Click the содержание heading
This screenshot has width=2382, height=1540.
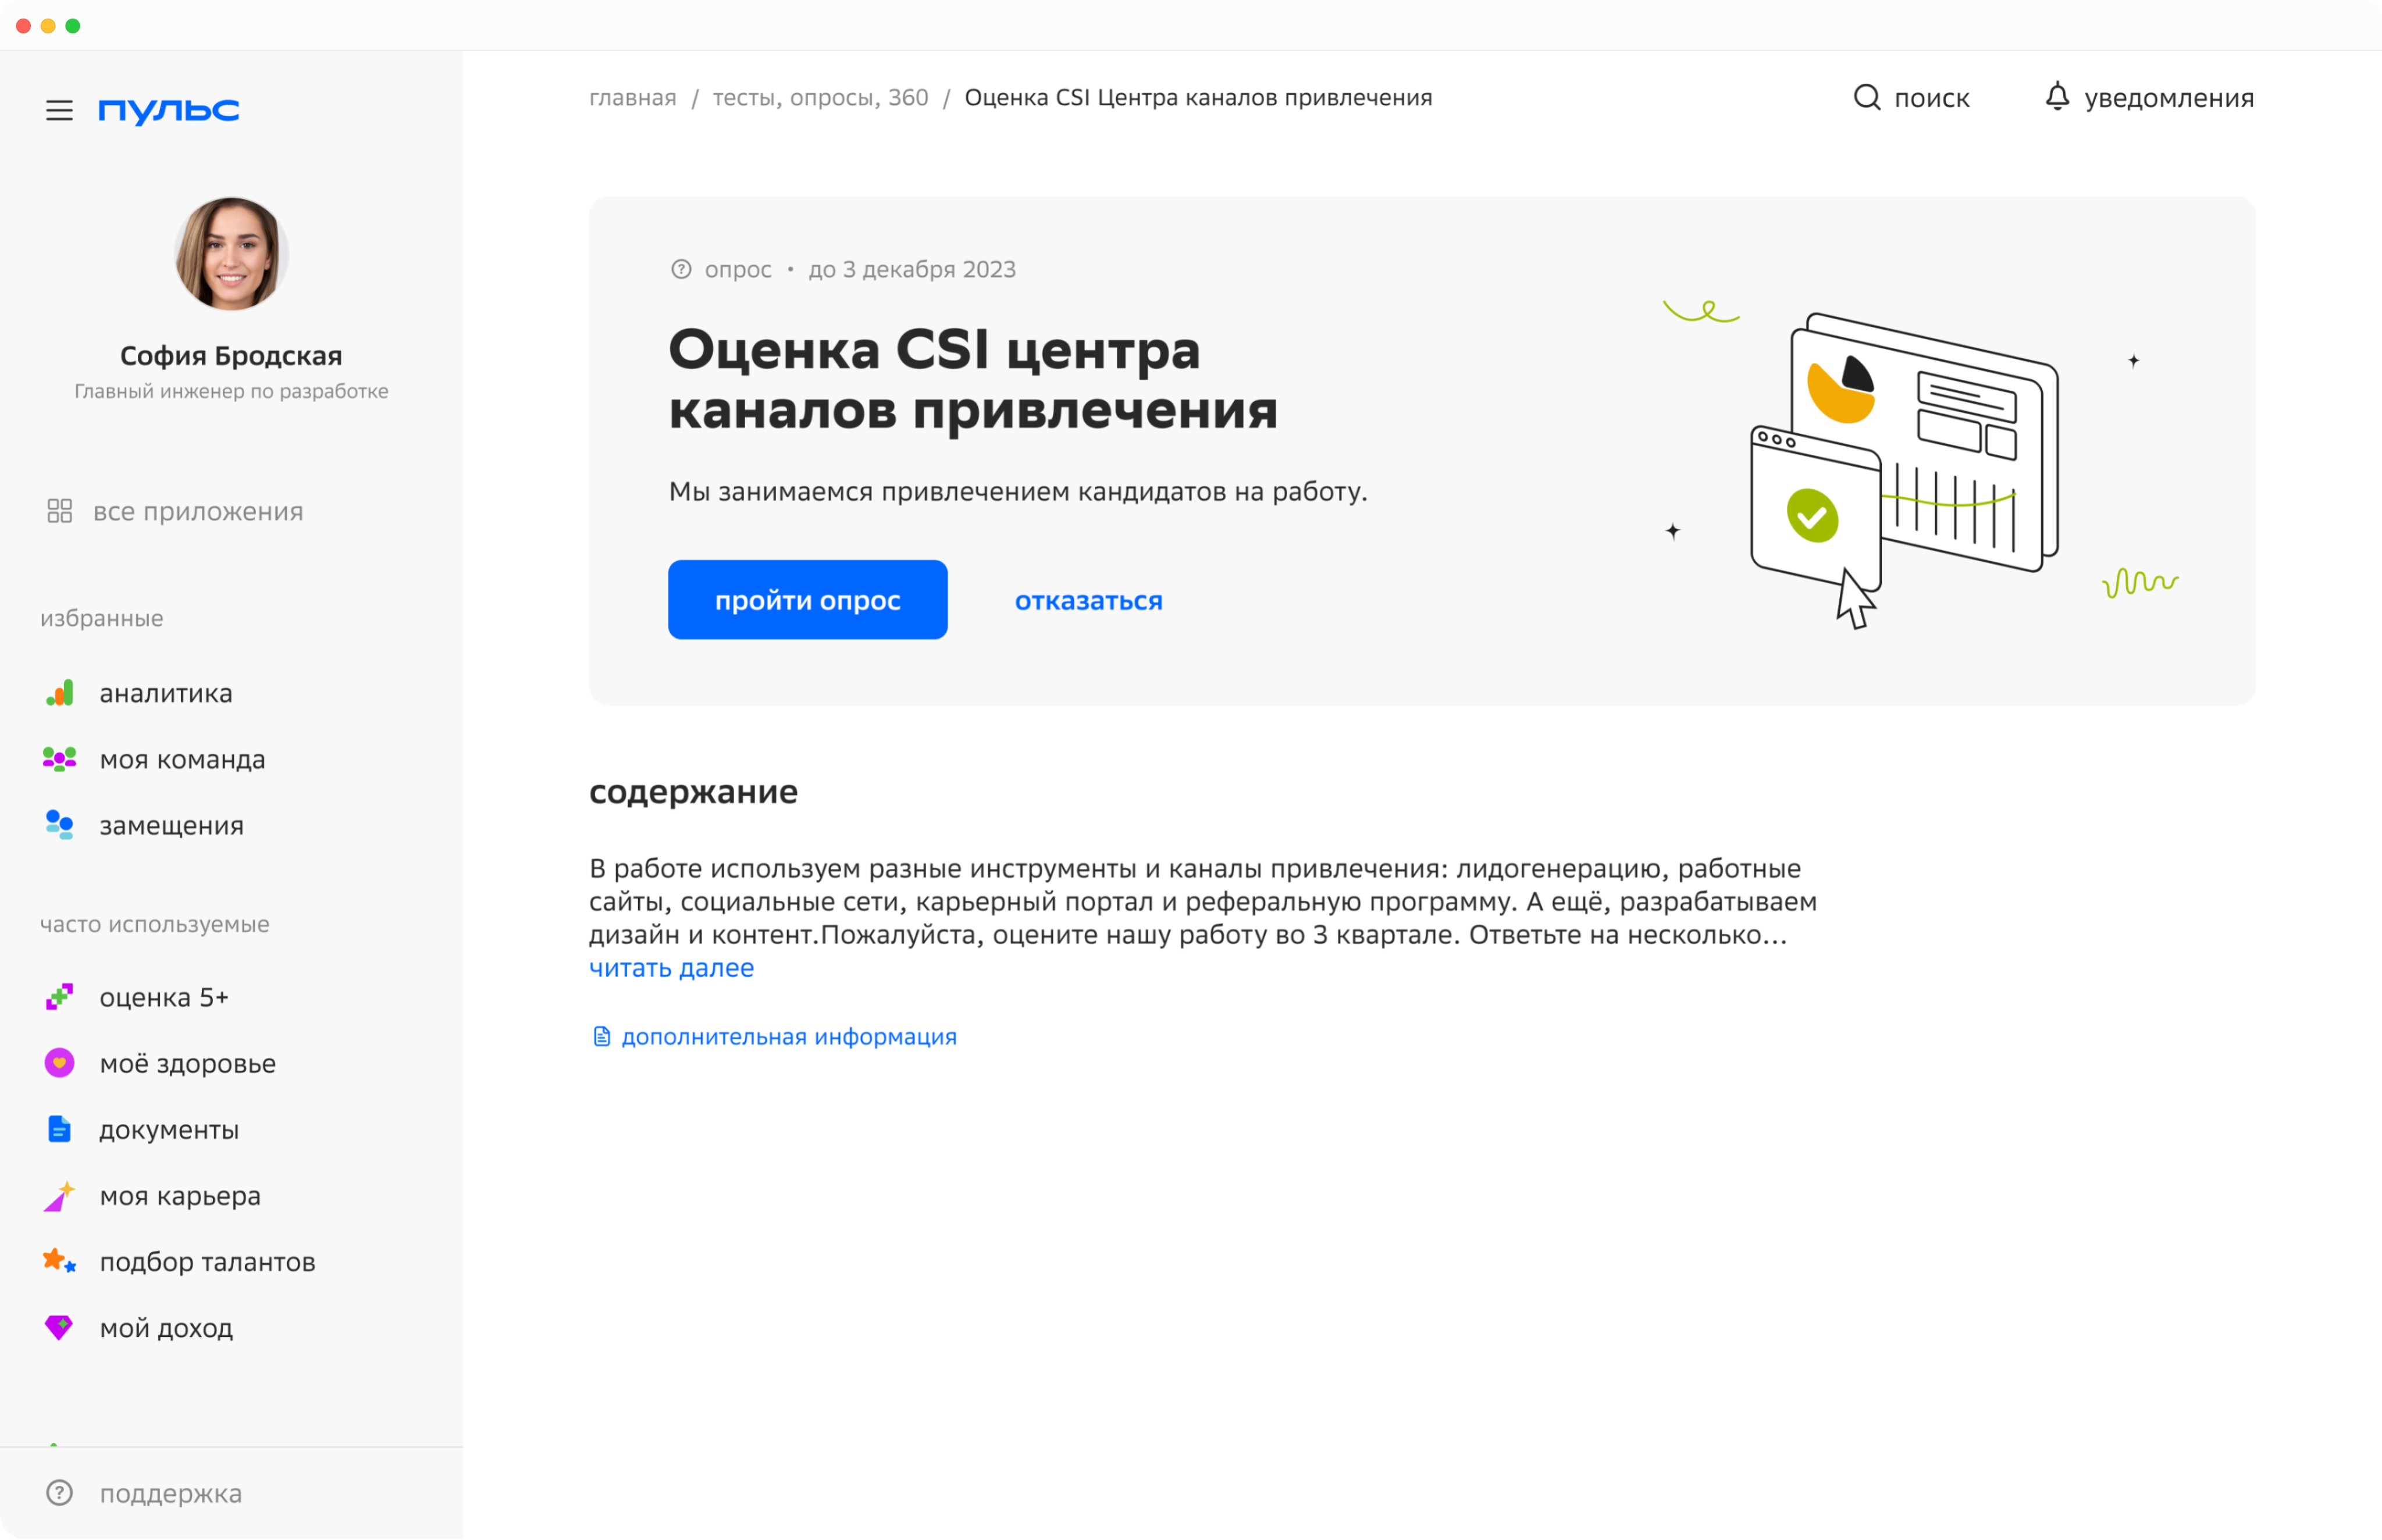pyautogui.click(x=693, y=791)
